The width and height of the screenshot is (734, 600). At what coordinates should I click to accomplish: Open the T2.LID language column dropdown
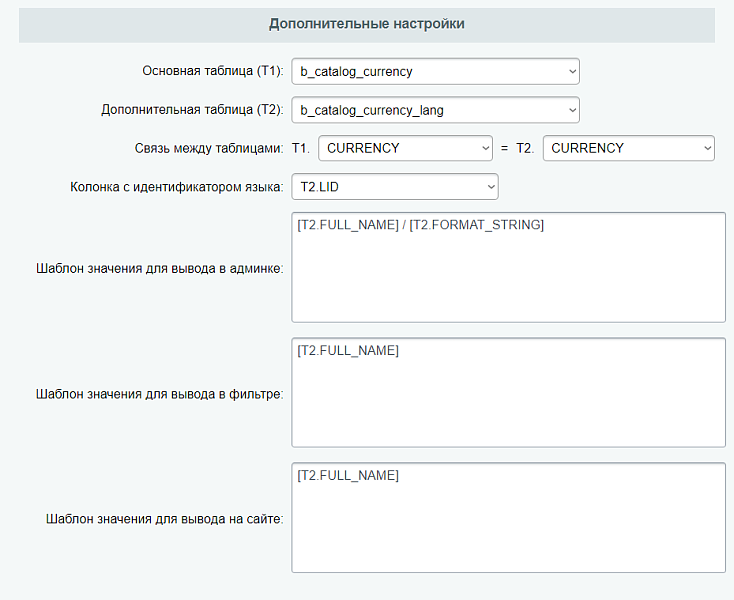tap(395, 186)
